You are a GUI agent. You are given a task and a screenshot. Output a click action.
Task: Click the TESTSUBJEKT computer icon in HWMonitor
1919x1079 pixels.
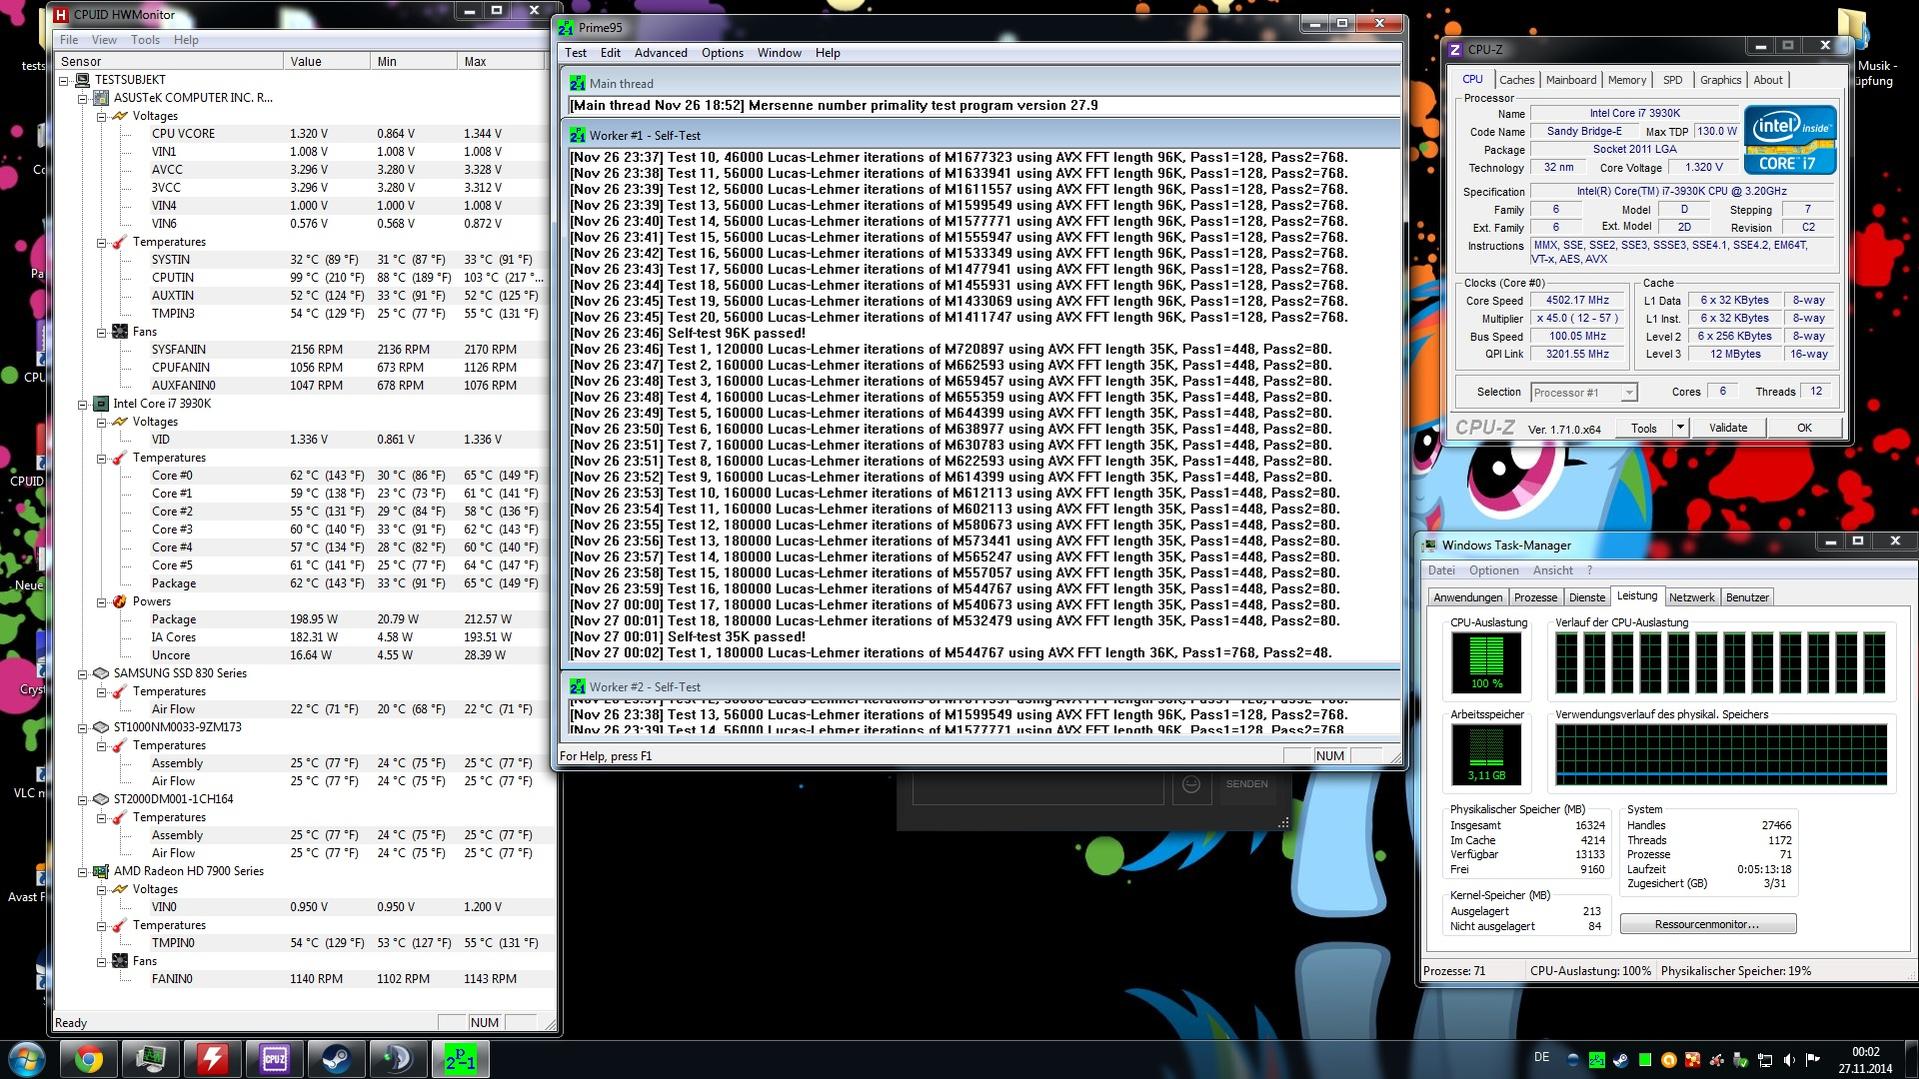coord(83,80)
